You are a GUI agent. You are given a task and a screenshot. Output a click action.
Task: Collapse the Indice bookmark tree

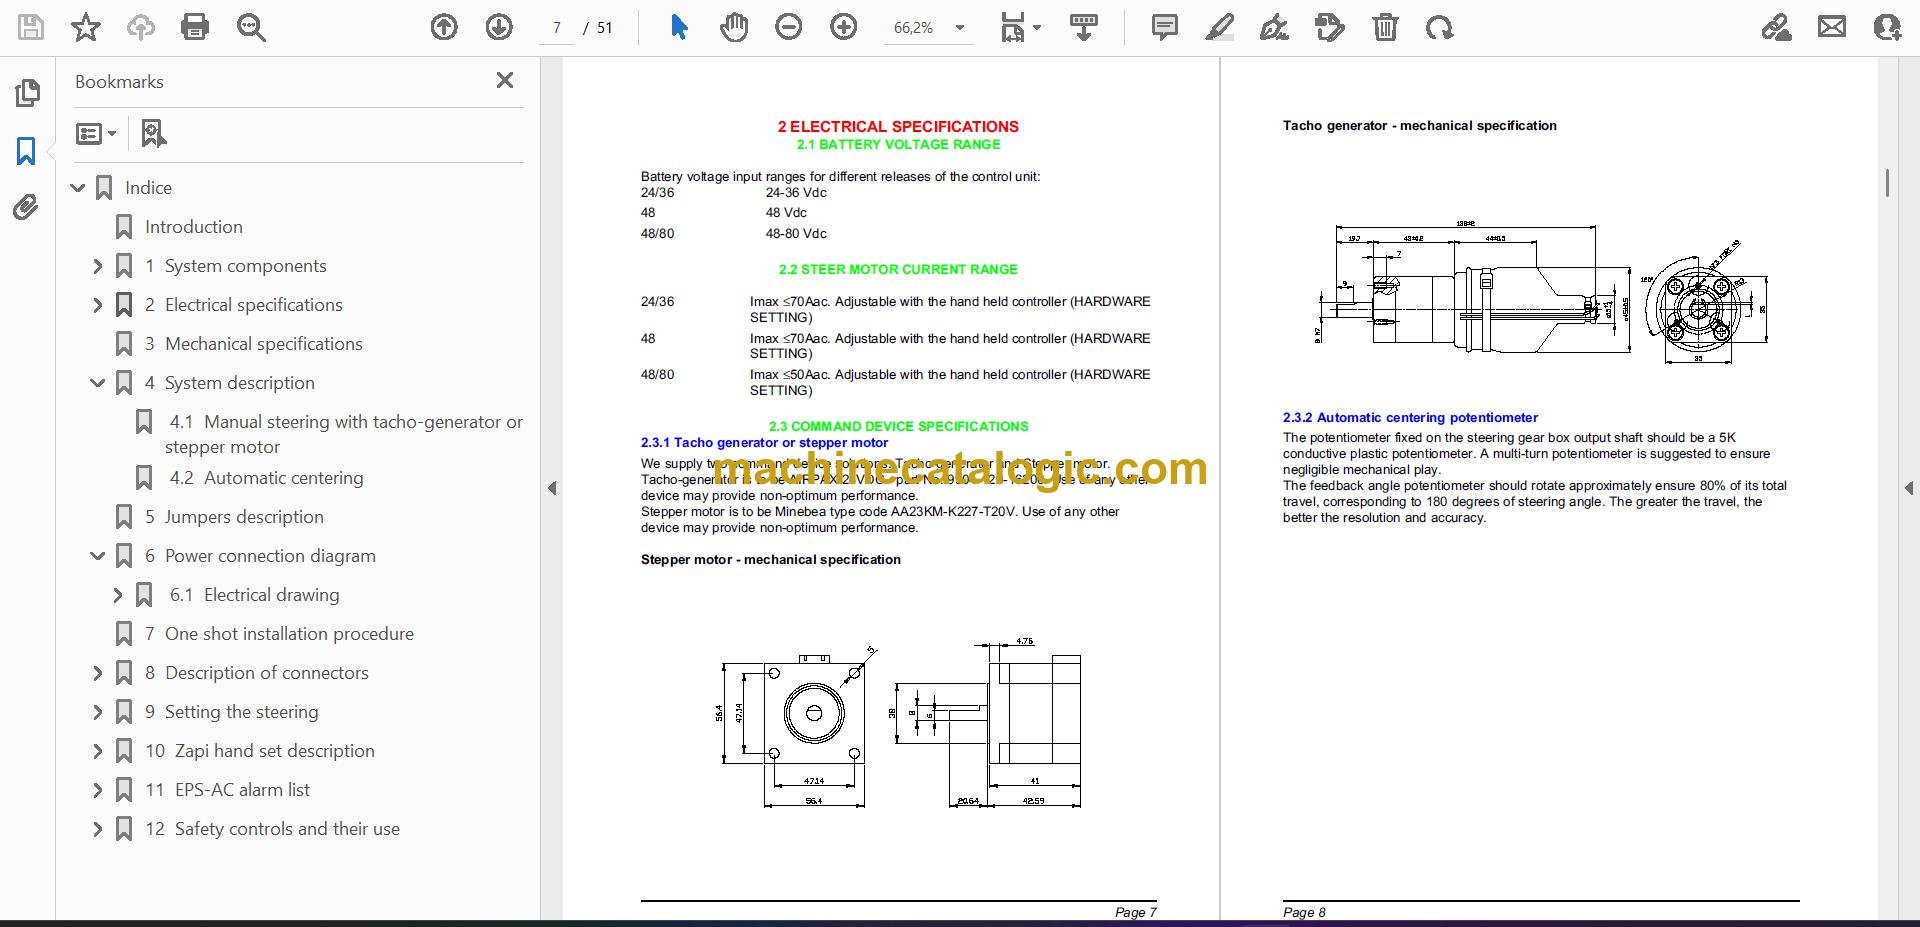(78, 188)
